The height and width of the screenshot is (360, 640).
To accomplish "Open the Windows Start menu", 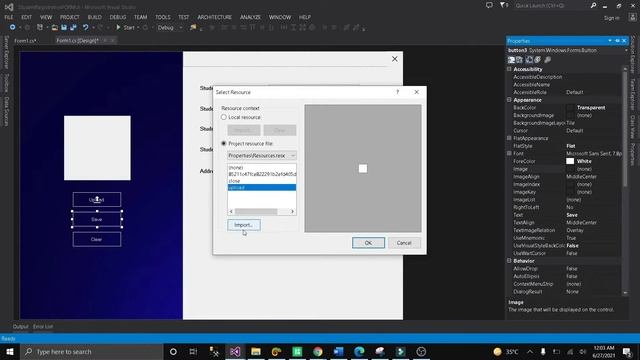I will [x=10, y=351].
